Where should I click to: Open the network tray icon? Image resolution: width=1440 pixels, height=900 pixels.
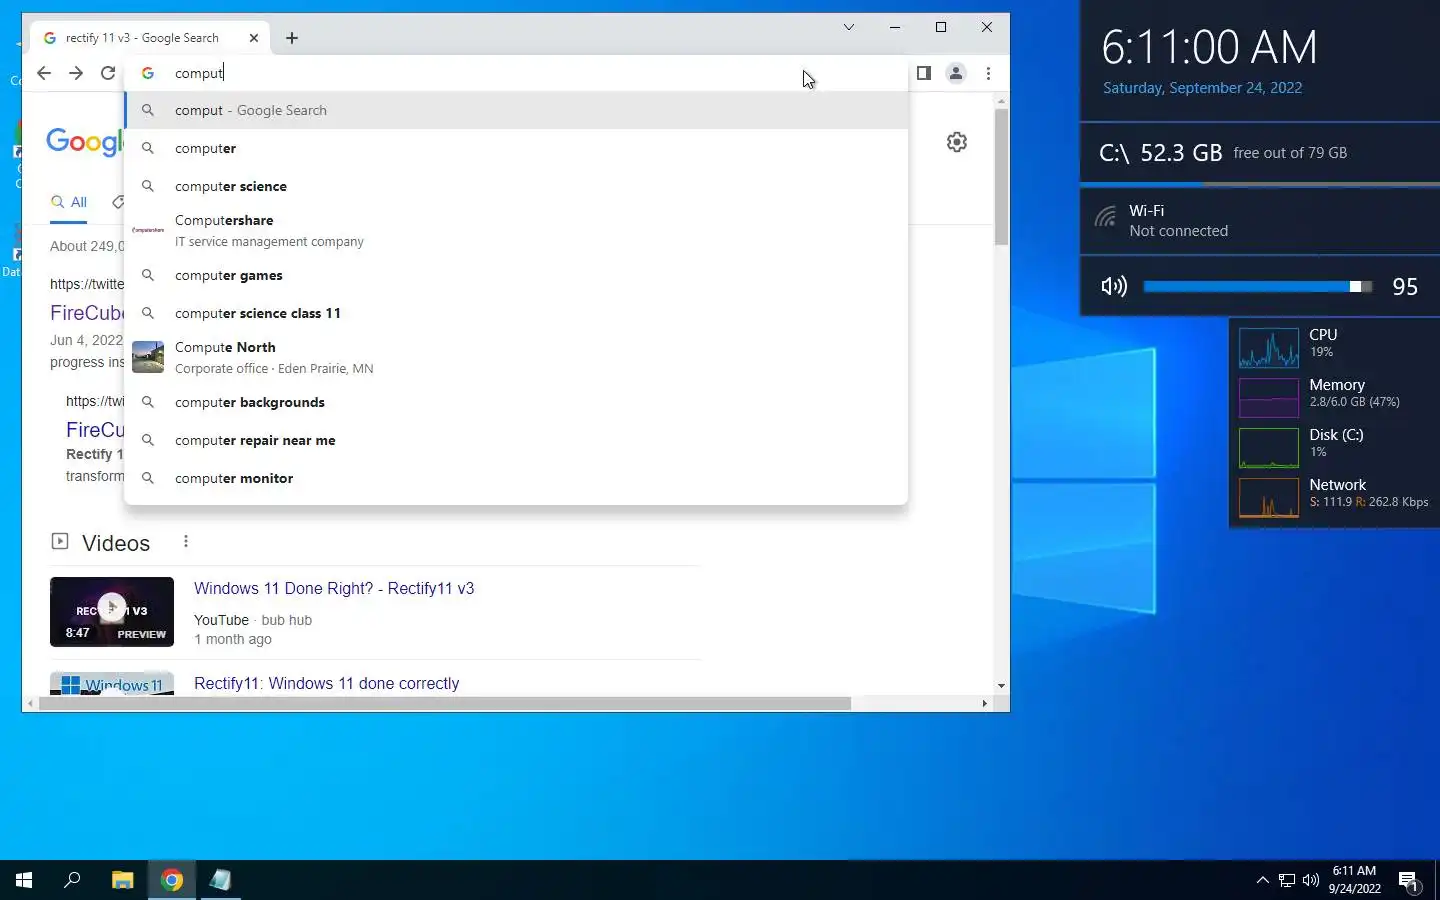1287,880
